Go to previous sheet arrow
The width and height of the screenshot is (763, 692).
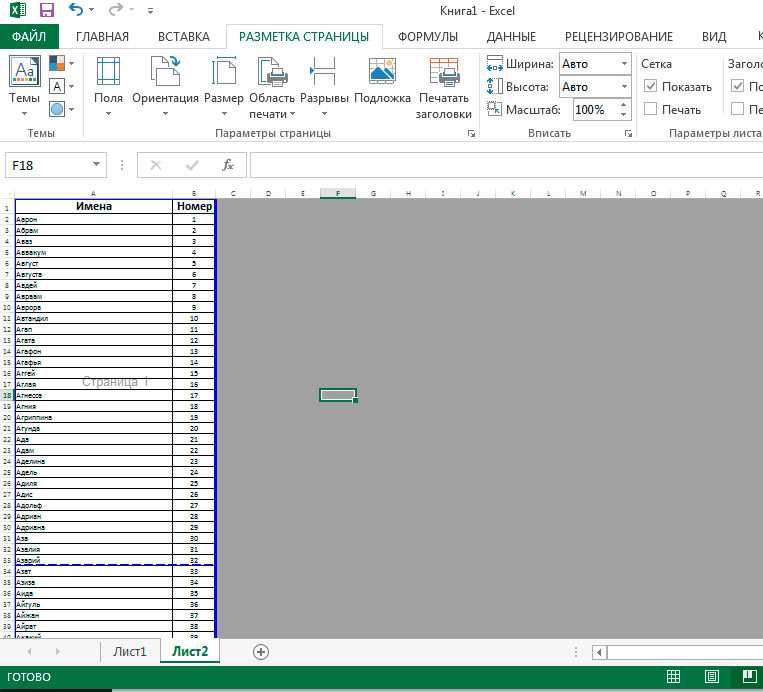click(x=29, y=651)
